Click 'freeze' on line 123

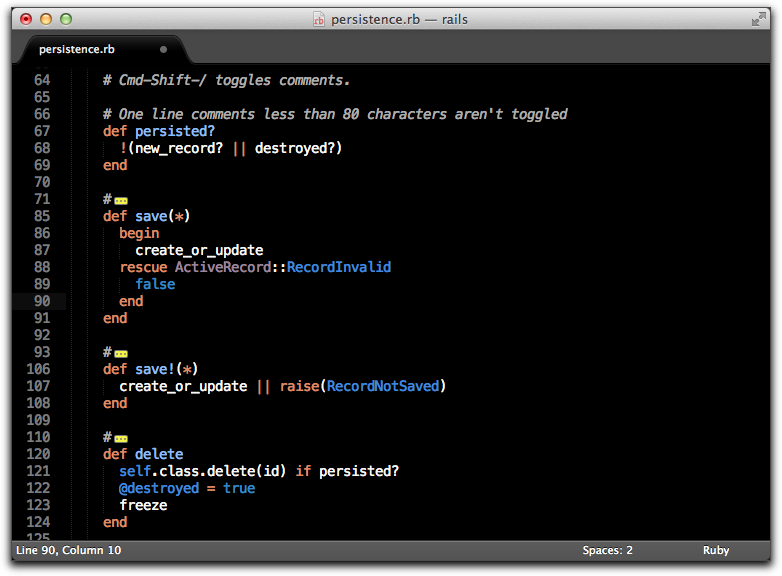[x=143, y=505]
